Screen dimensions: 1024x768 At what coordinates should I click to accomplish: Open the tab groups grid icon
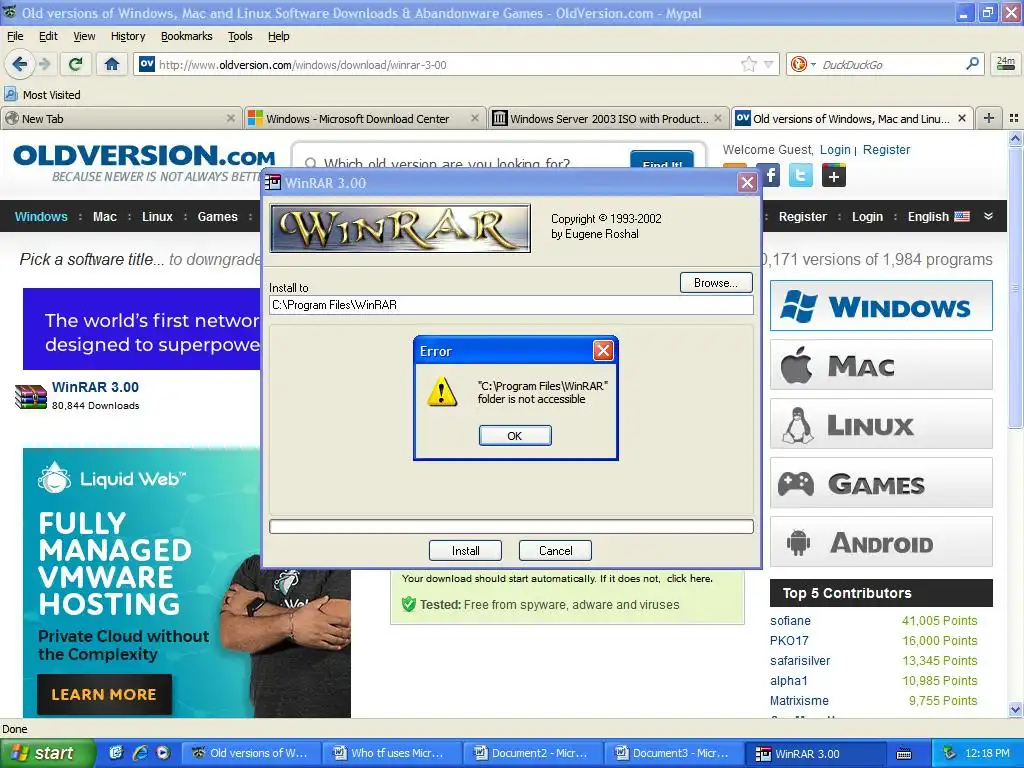(x=1014, y=118)
